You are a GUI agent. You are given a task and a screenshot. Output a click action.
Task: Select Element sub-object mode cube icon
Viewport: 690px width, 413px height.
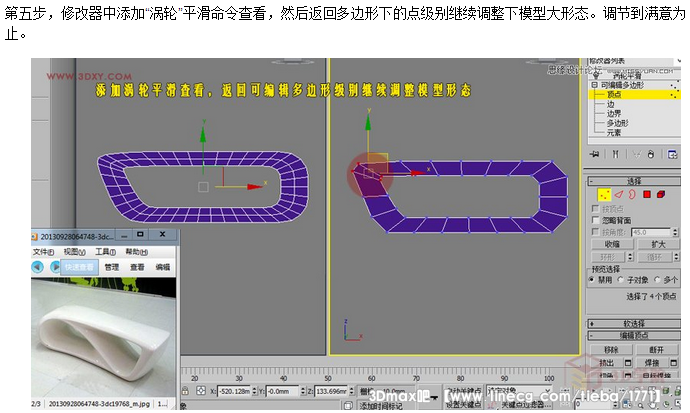(661, 194)
